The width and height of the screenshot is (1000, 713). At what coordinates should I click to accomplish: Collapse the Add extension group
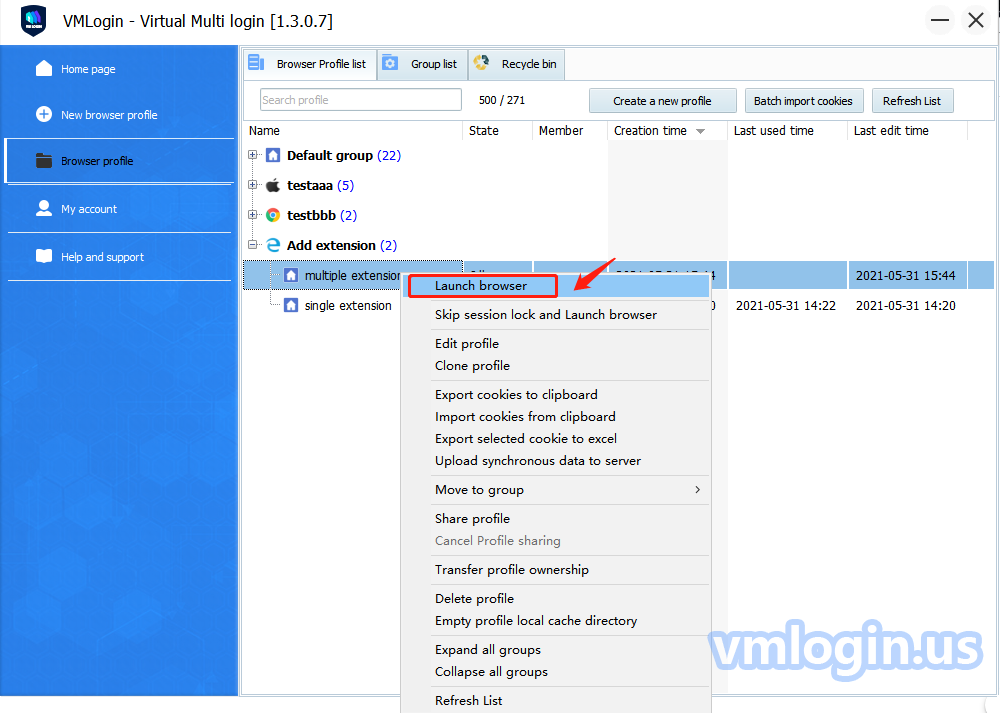(253, 245)
